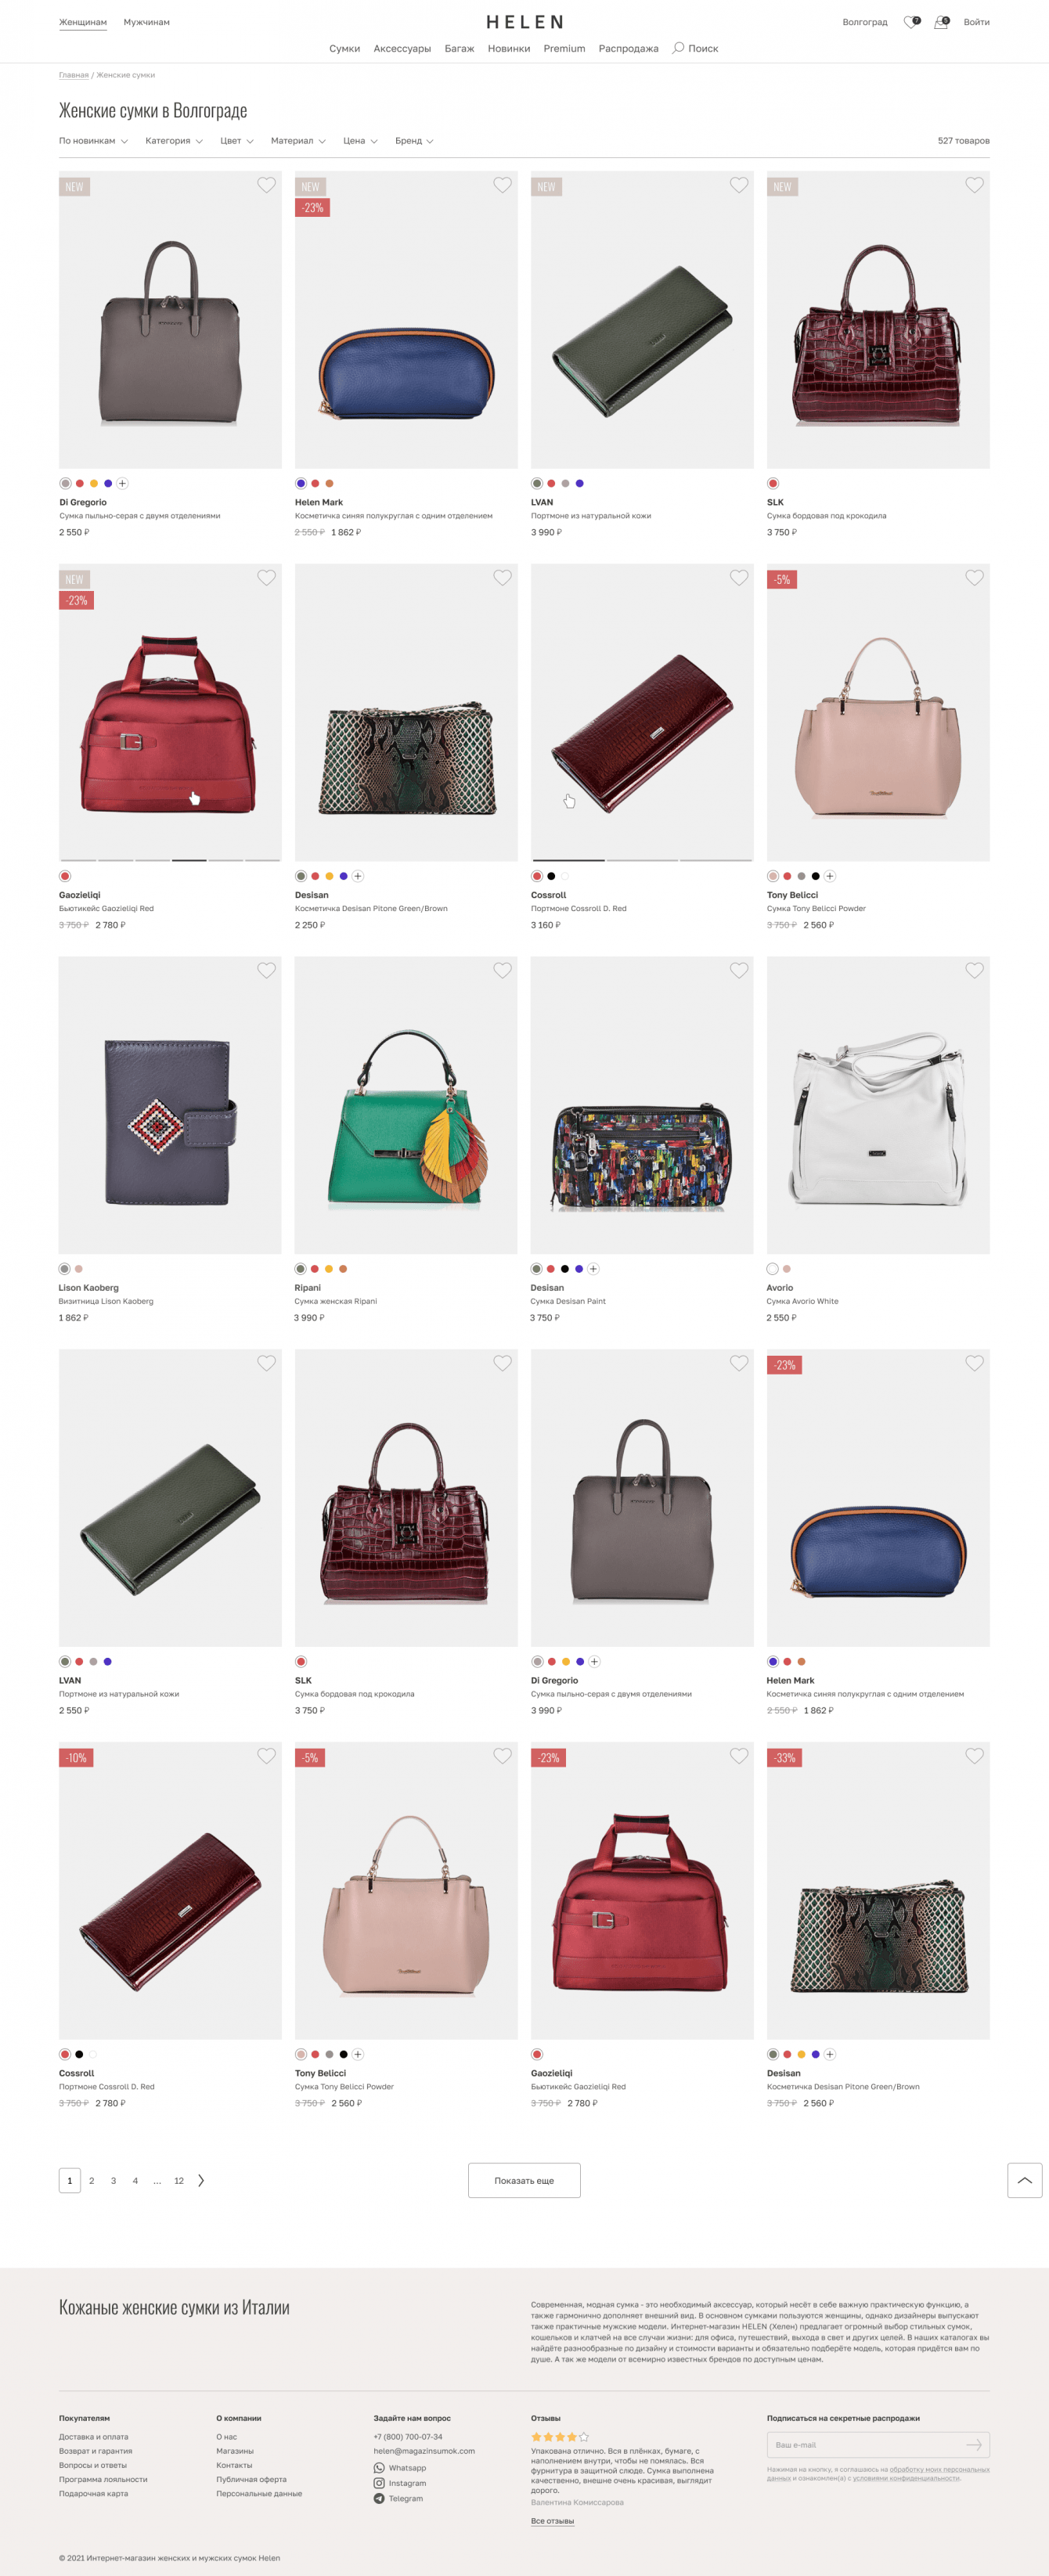Screen dimensions: 1049x2576
Task: Click the Ваш e-mail input field
Action: [x=866, y=2445]
